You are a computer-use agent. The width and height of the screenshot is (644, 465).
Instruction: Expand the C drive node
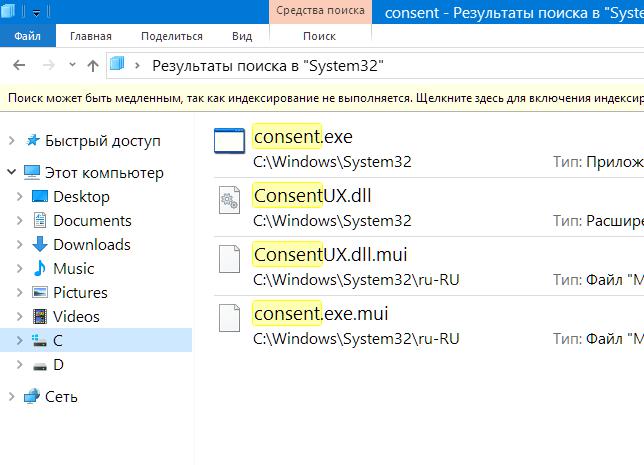tap(19, 340)
